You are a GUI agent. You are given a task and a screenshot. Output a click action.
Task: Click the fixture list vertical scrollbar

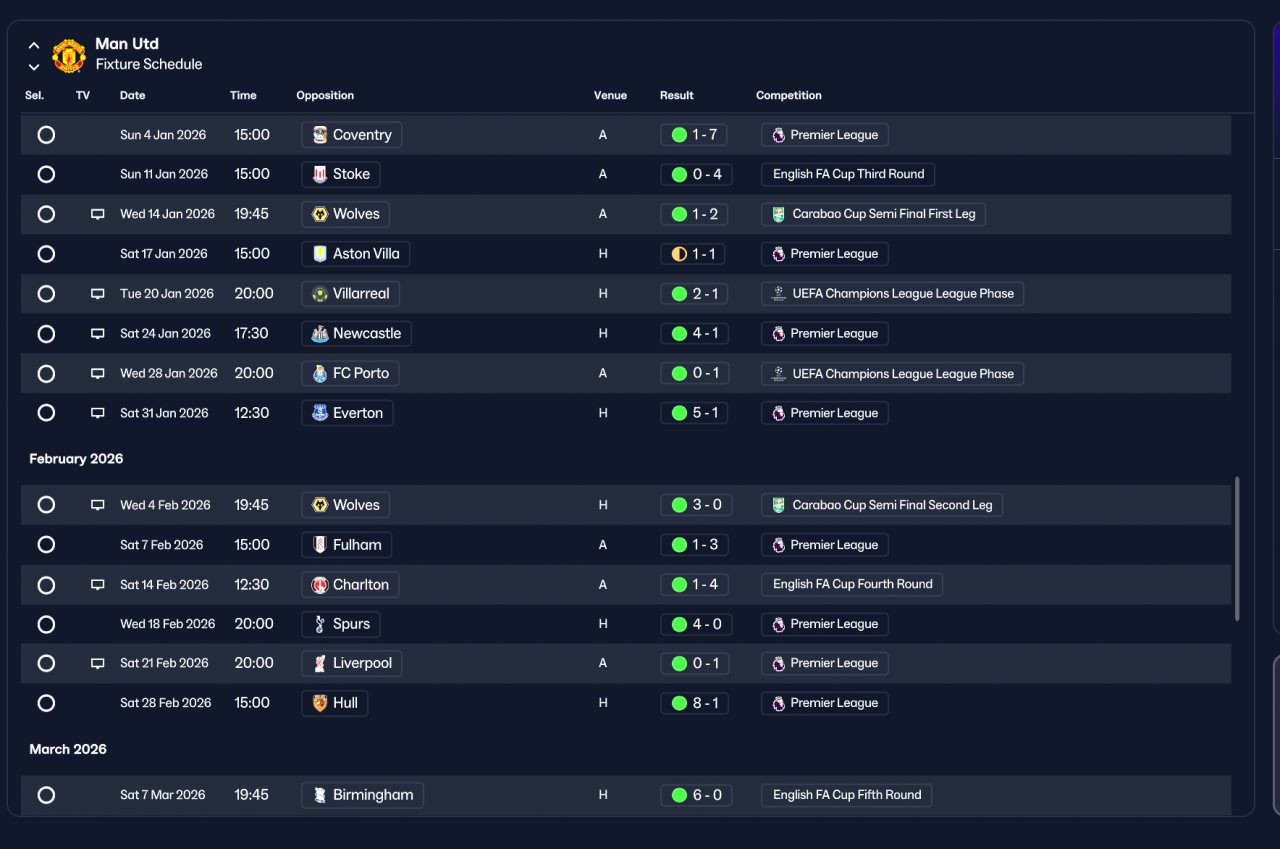click(1237, 548)
